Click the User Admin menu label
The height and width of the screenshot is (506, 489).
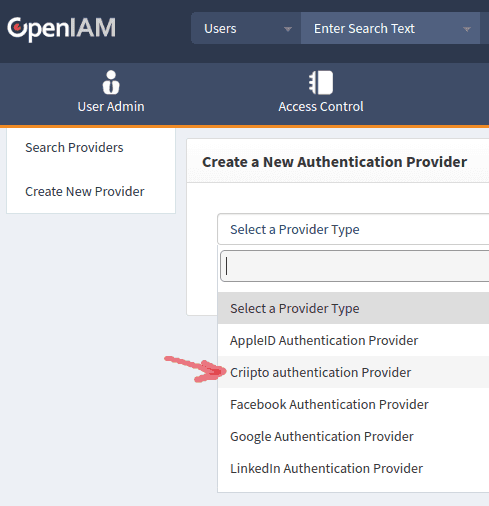[111, 107]
